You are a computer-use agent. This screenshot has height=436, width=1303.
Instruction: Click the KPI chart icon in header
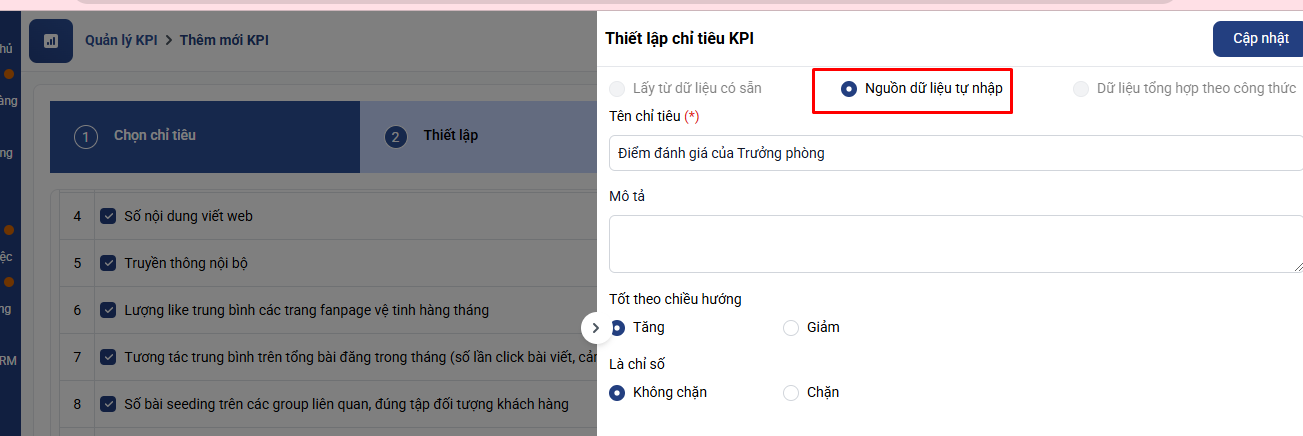(x=51, y=41)
